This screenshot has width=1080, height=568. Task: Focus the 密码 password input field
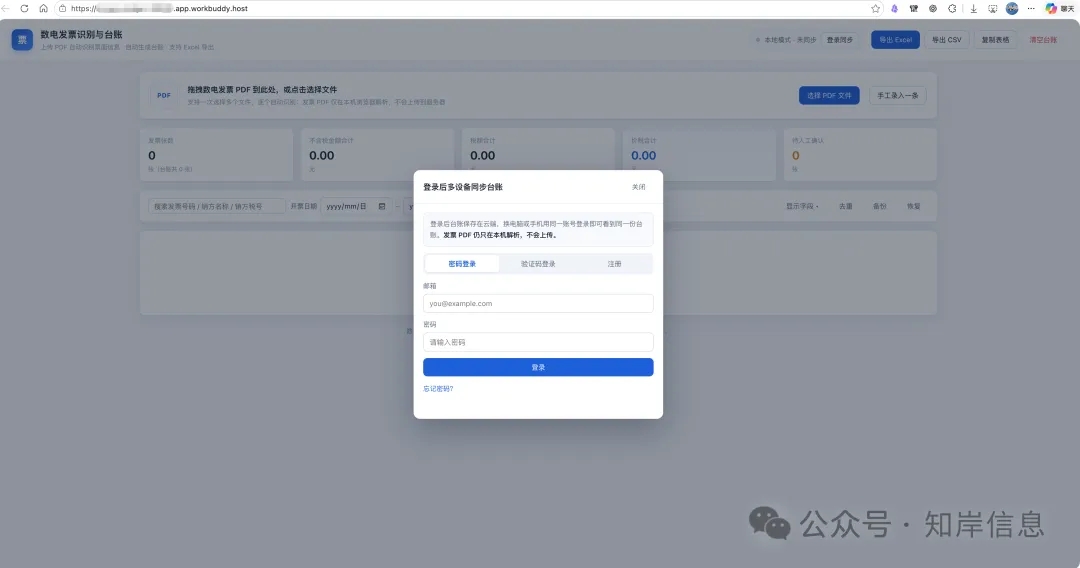pyautogui.click(x=538, y=341)
